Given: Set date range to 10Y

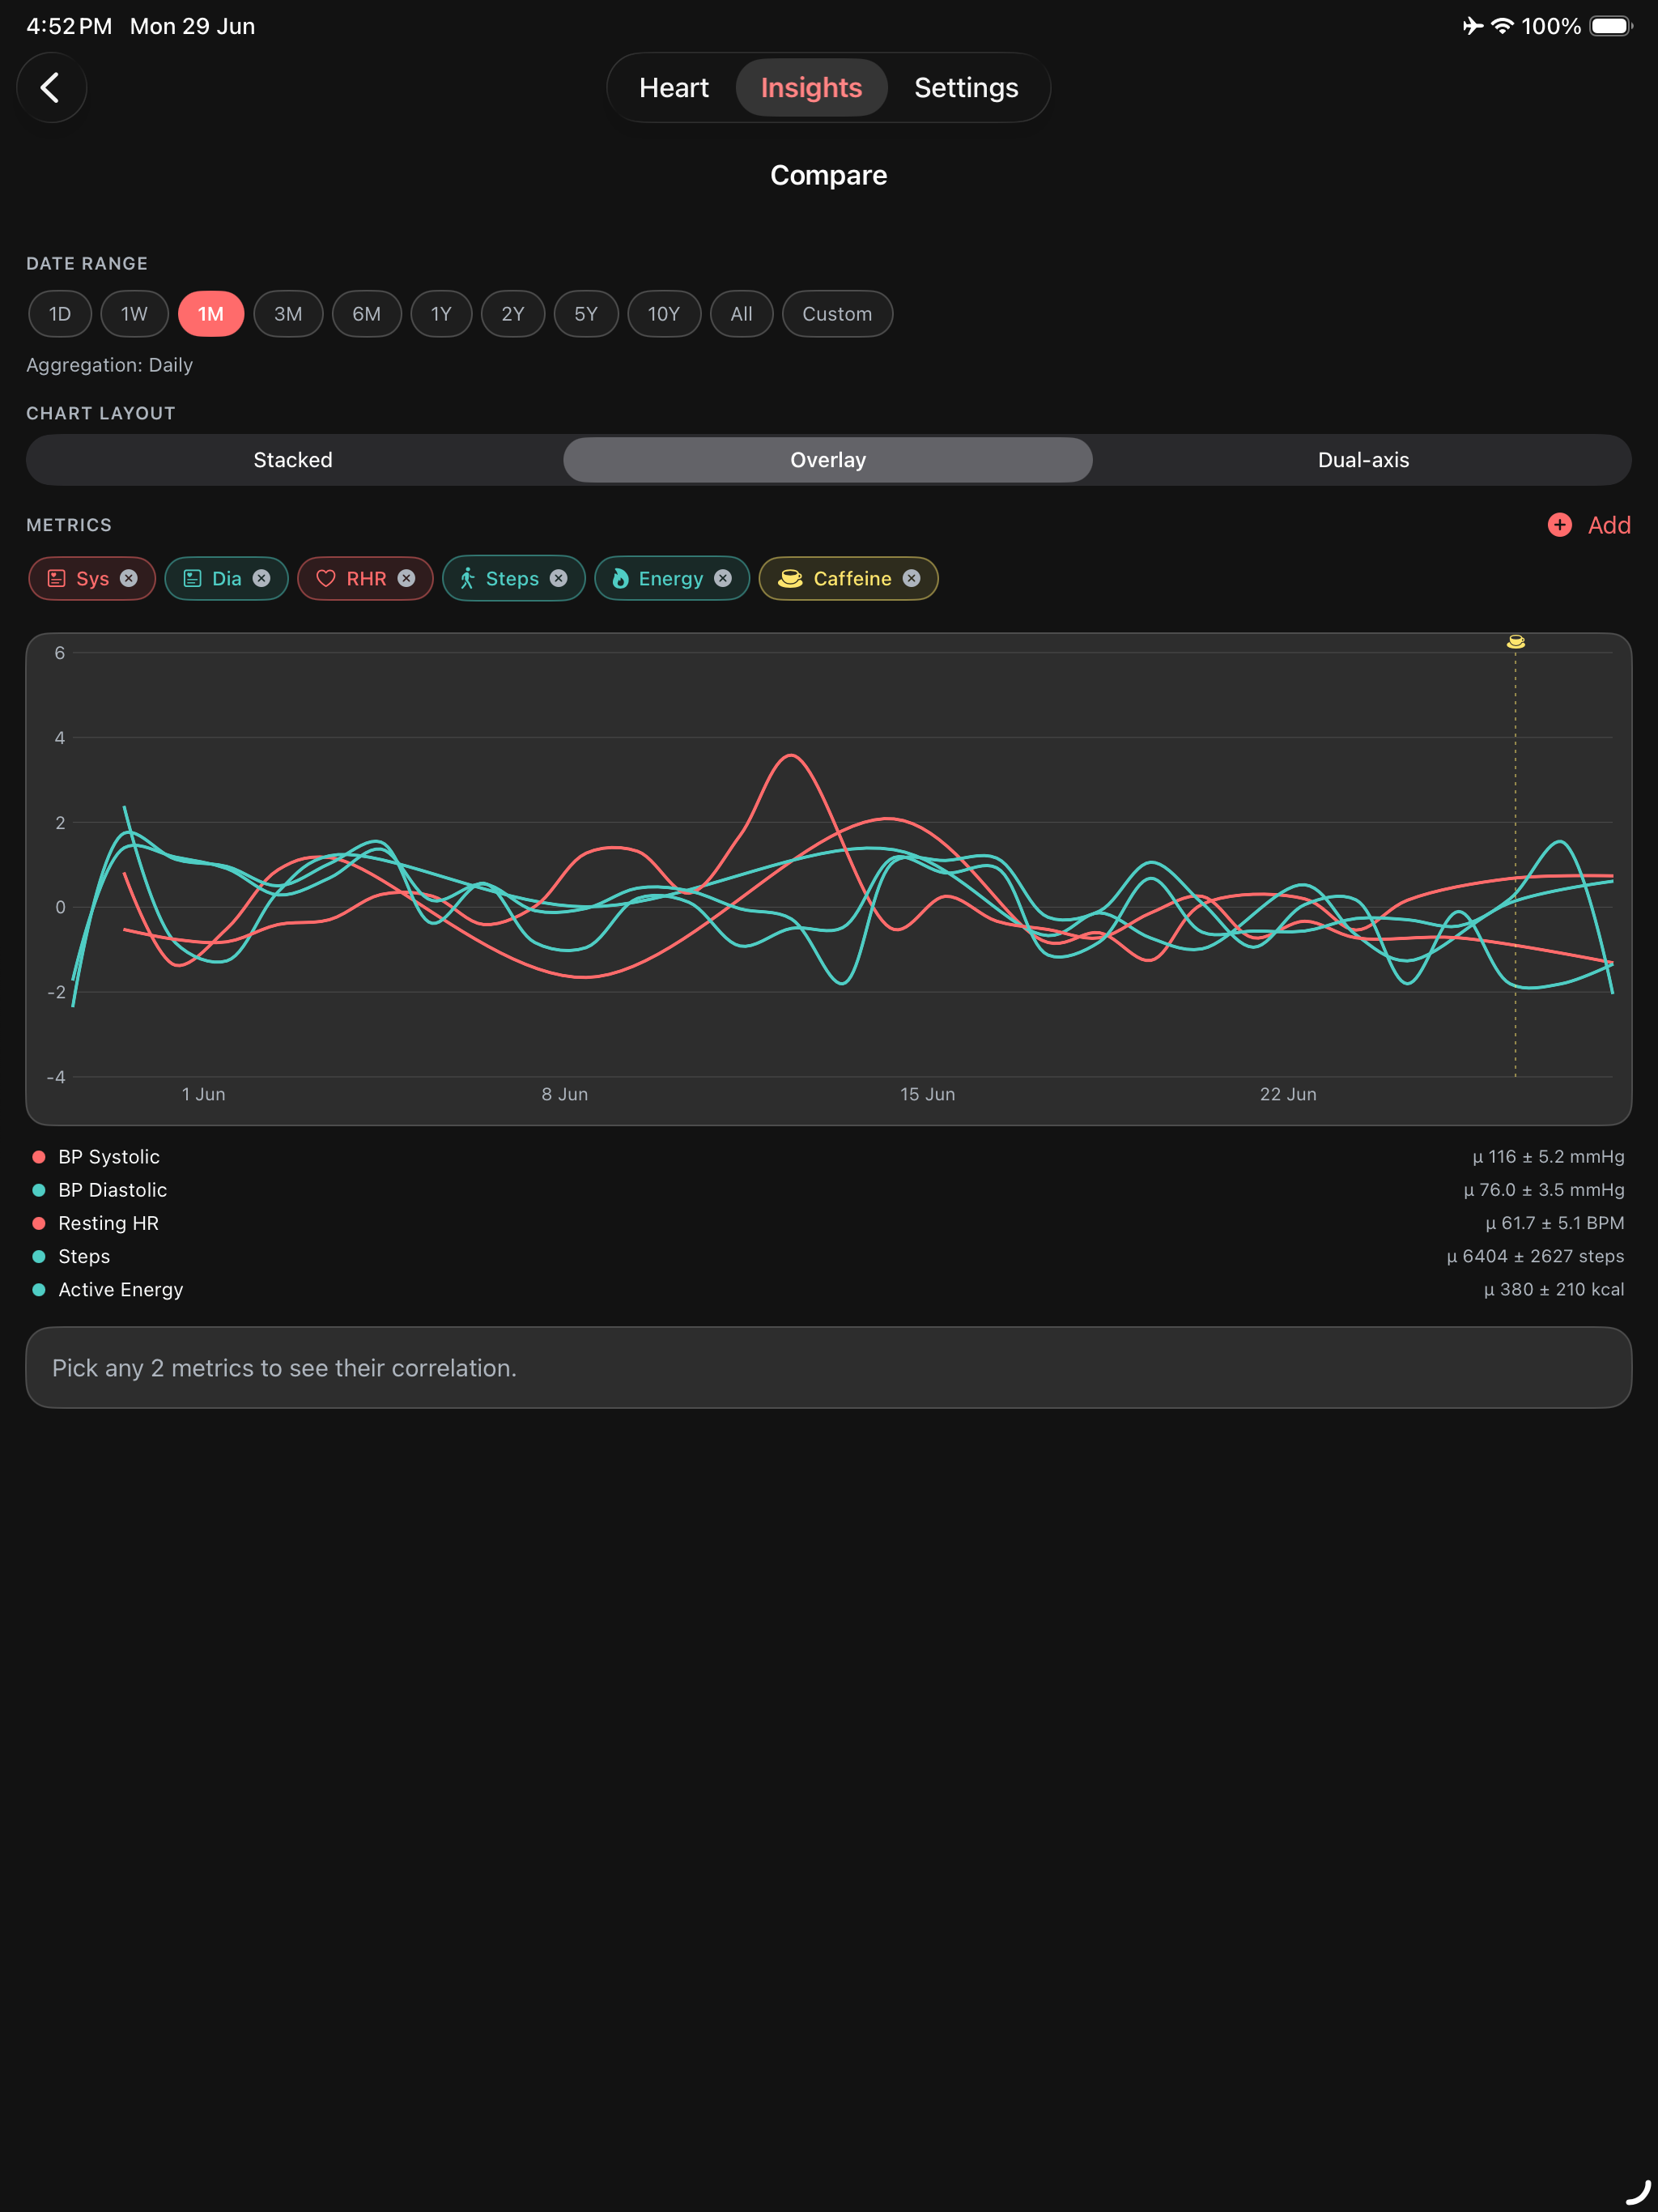Looking at the screenshot, I should 664,314.
